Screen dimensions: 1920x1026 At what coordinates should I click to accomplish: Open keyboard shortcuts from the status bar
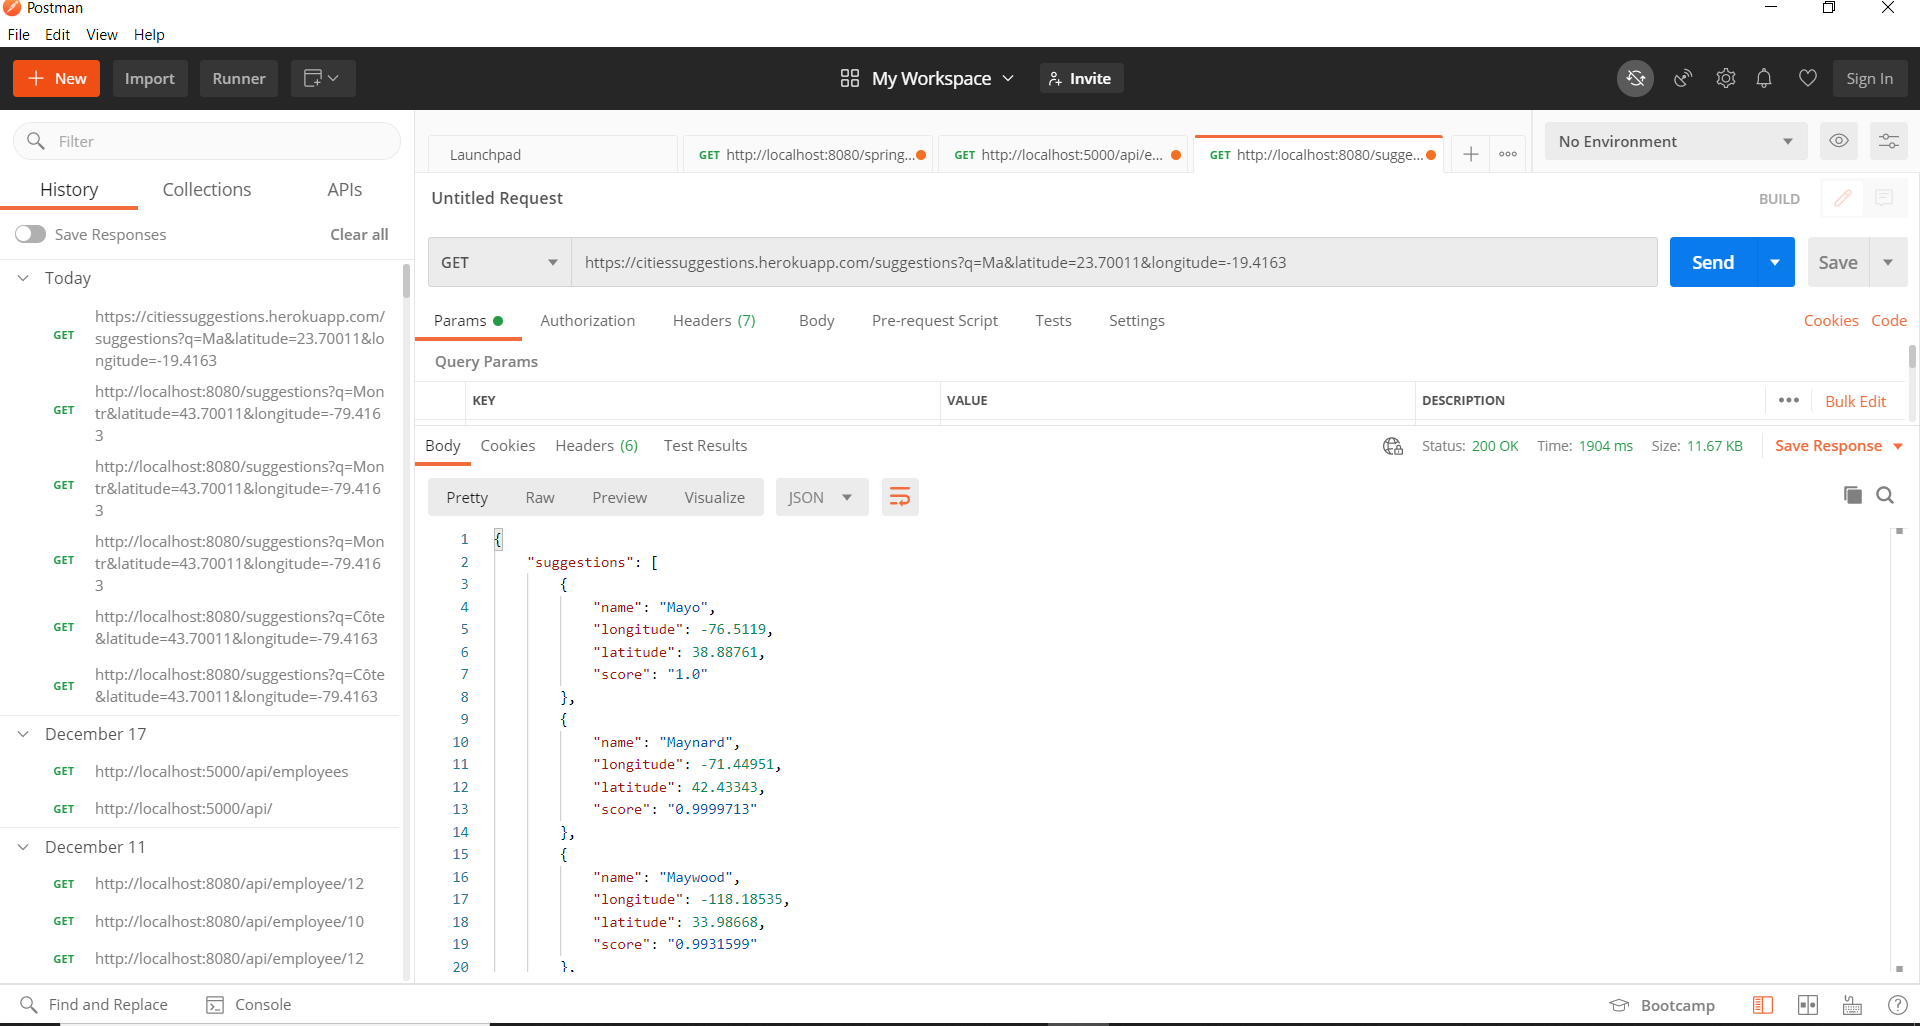coord(1851,1005)
